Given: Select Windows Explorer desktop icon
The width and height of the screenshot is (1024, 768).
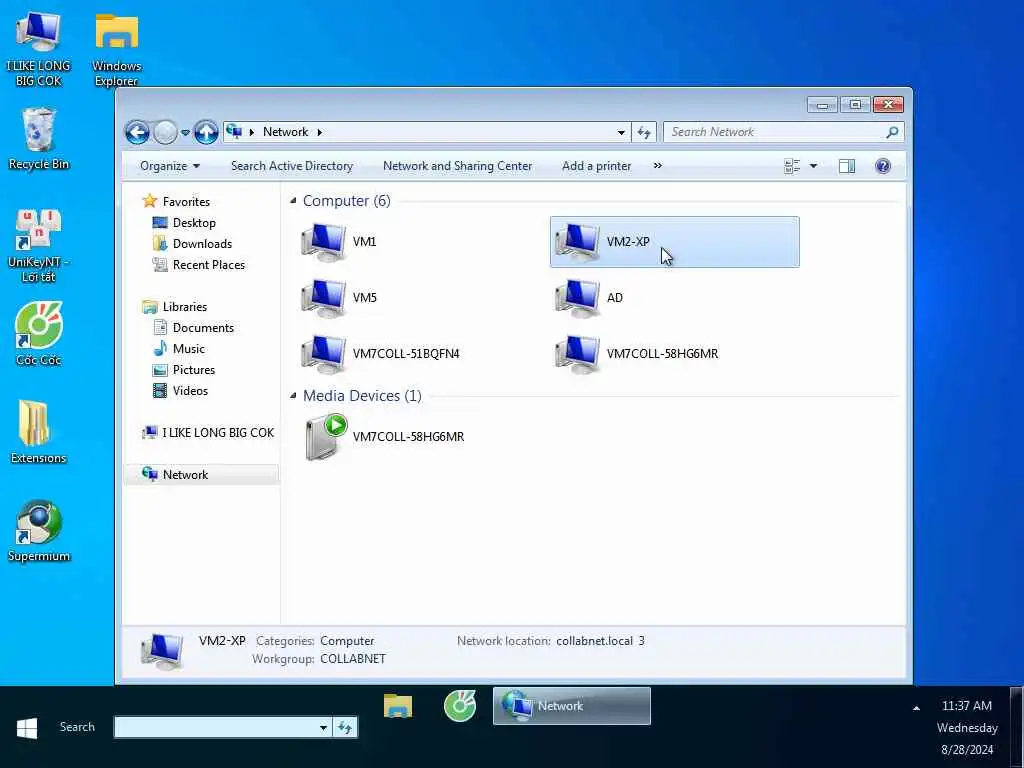Looking at the screenshot, I should click(116, 49).
